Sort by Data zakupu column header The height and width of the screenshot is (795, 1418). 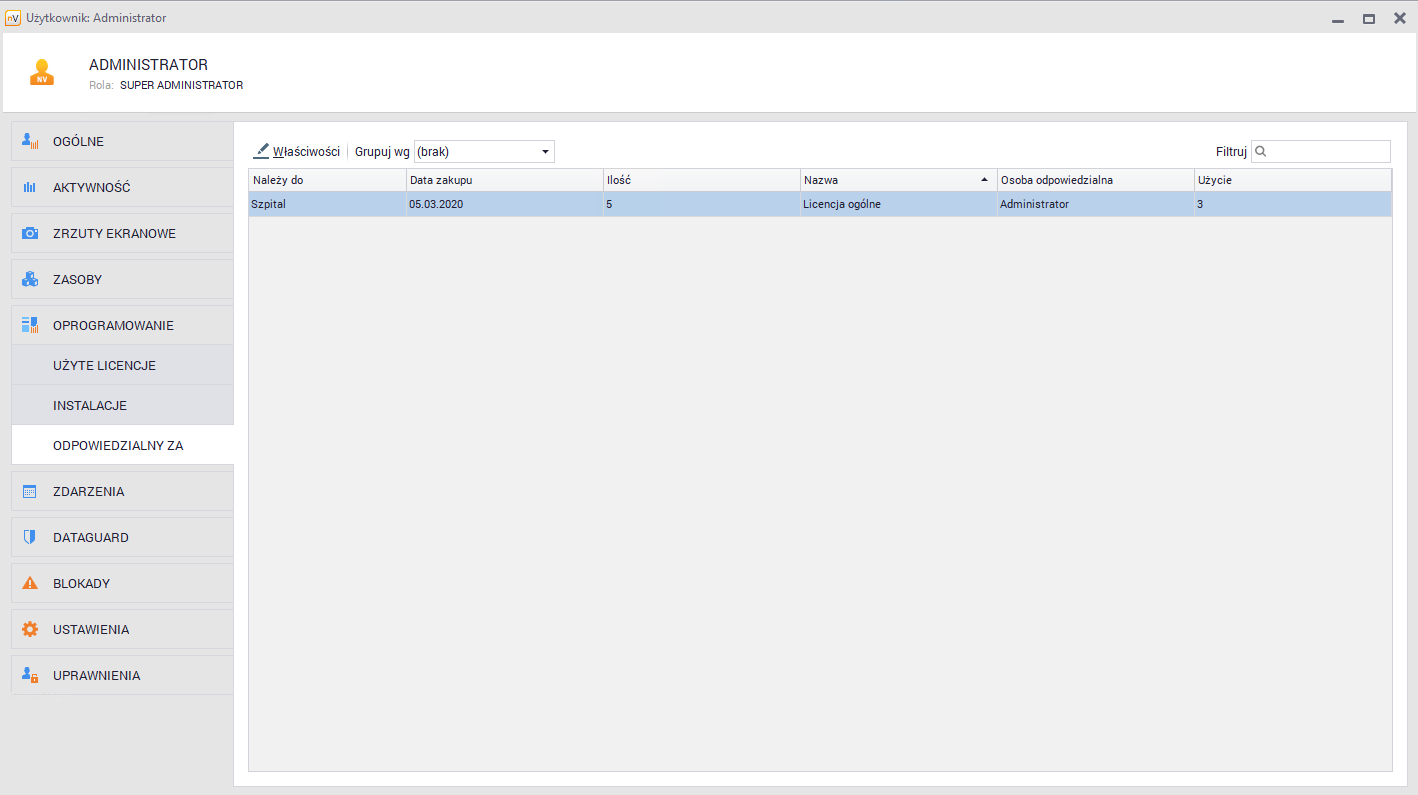(x=504, y=180)
